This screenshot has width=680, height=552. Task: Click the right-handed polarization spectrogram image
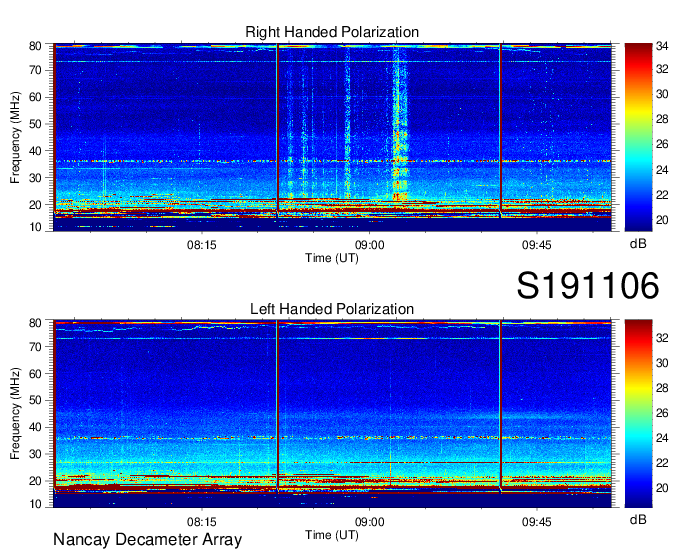pos(332,137)
